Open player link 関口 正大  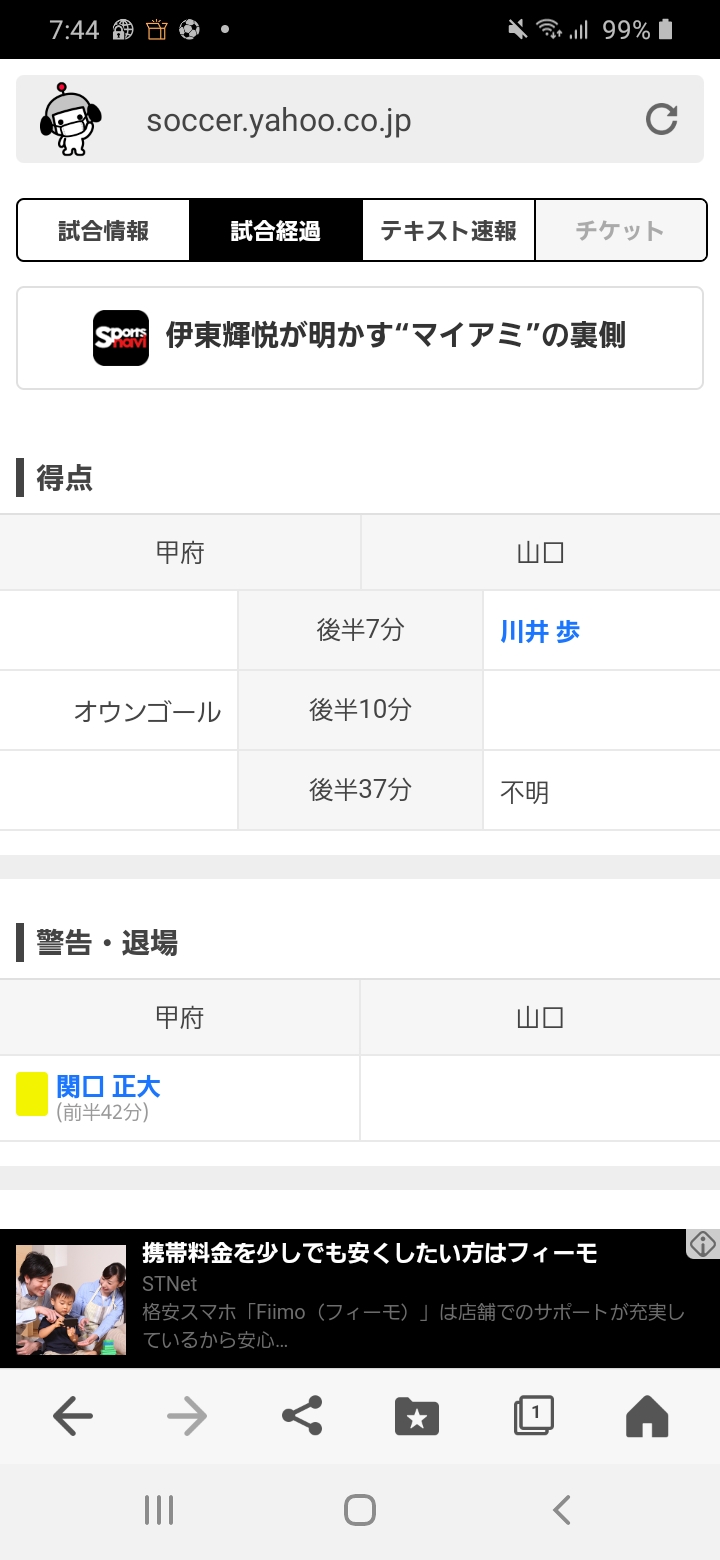[x=108, y=1086]
